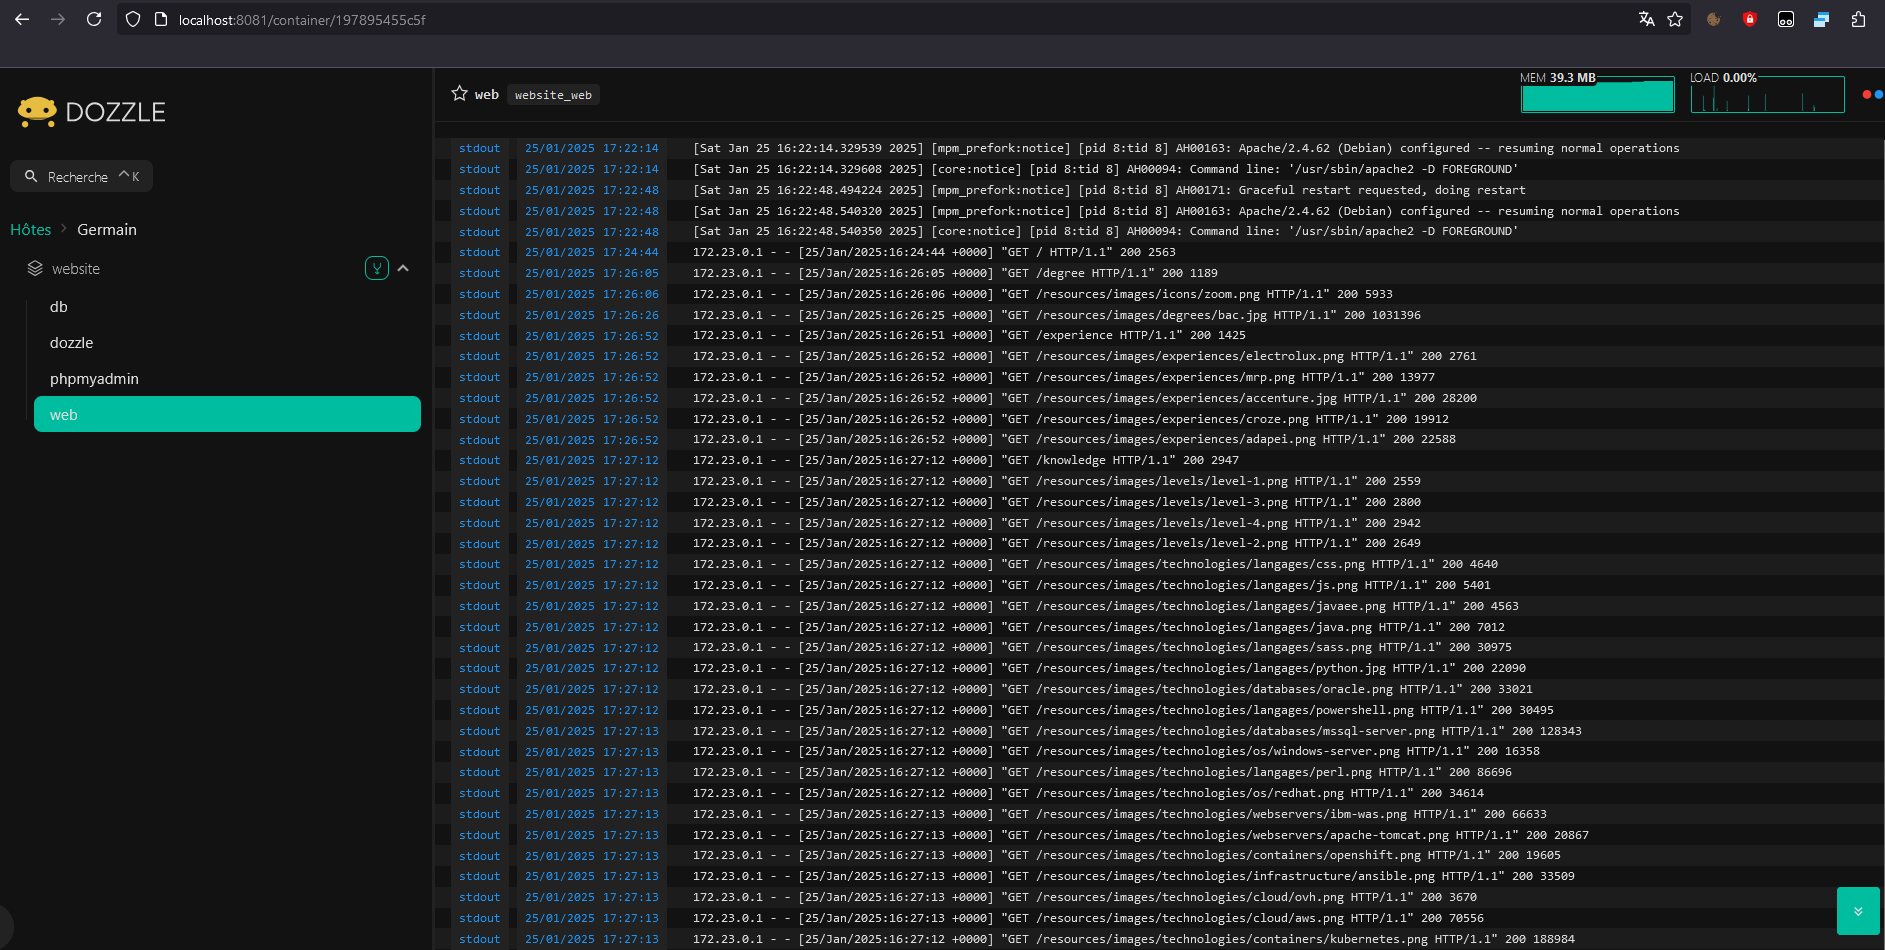
Task: Select log line for python.jpg
Action: pos(1160,668)
